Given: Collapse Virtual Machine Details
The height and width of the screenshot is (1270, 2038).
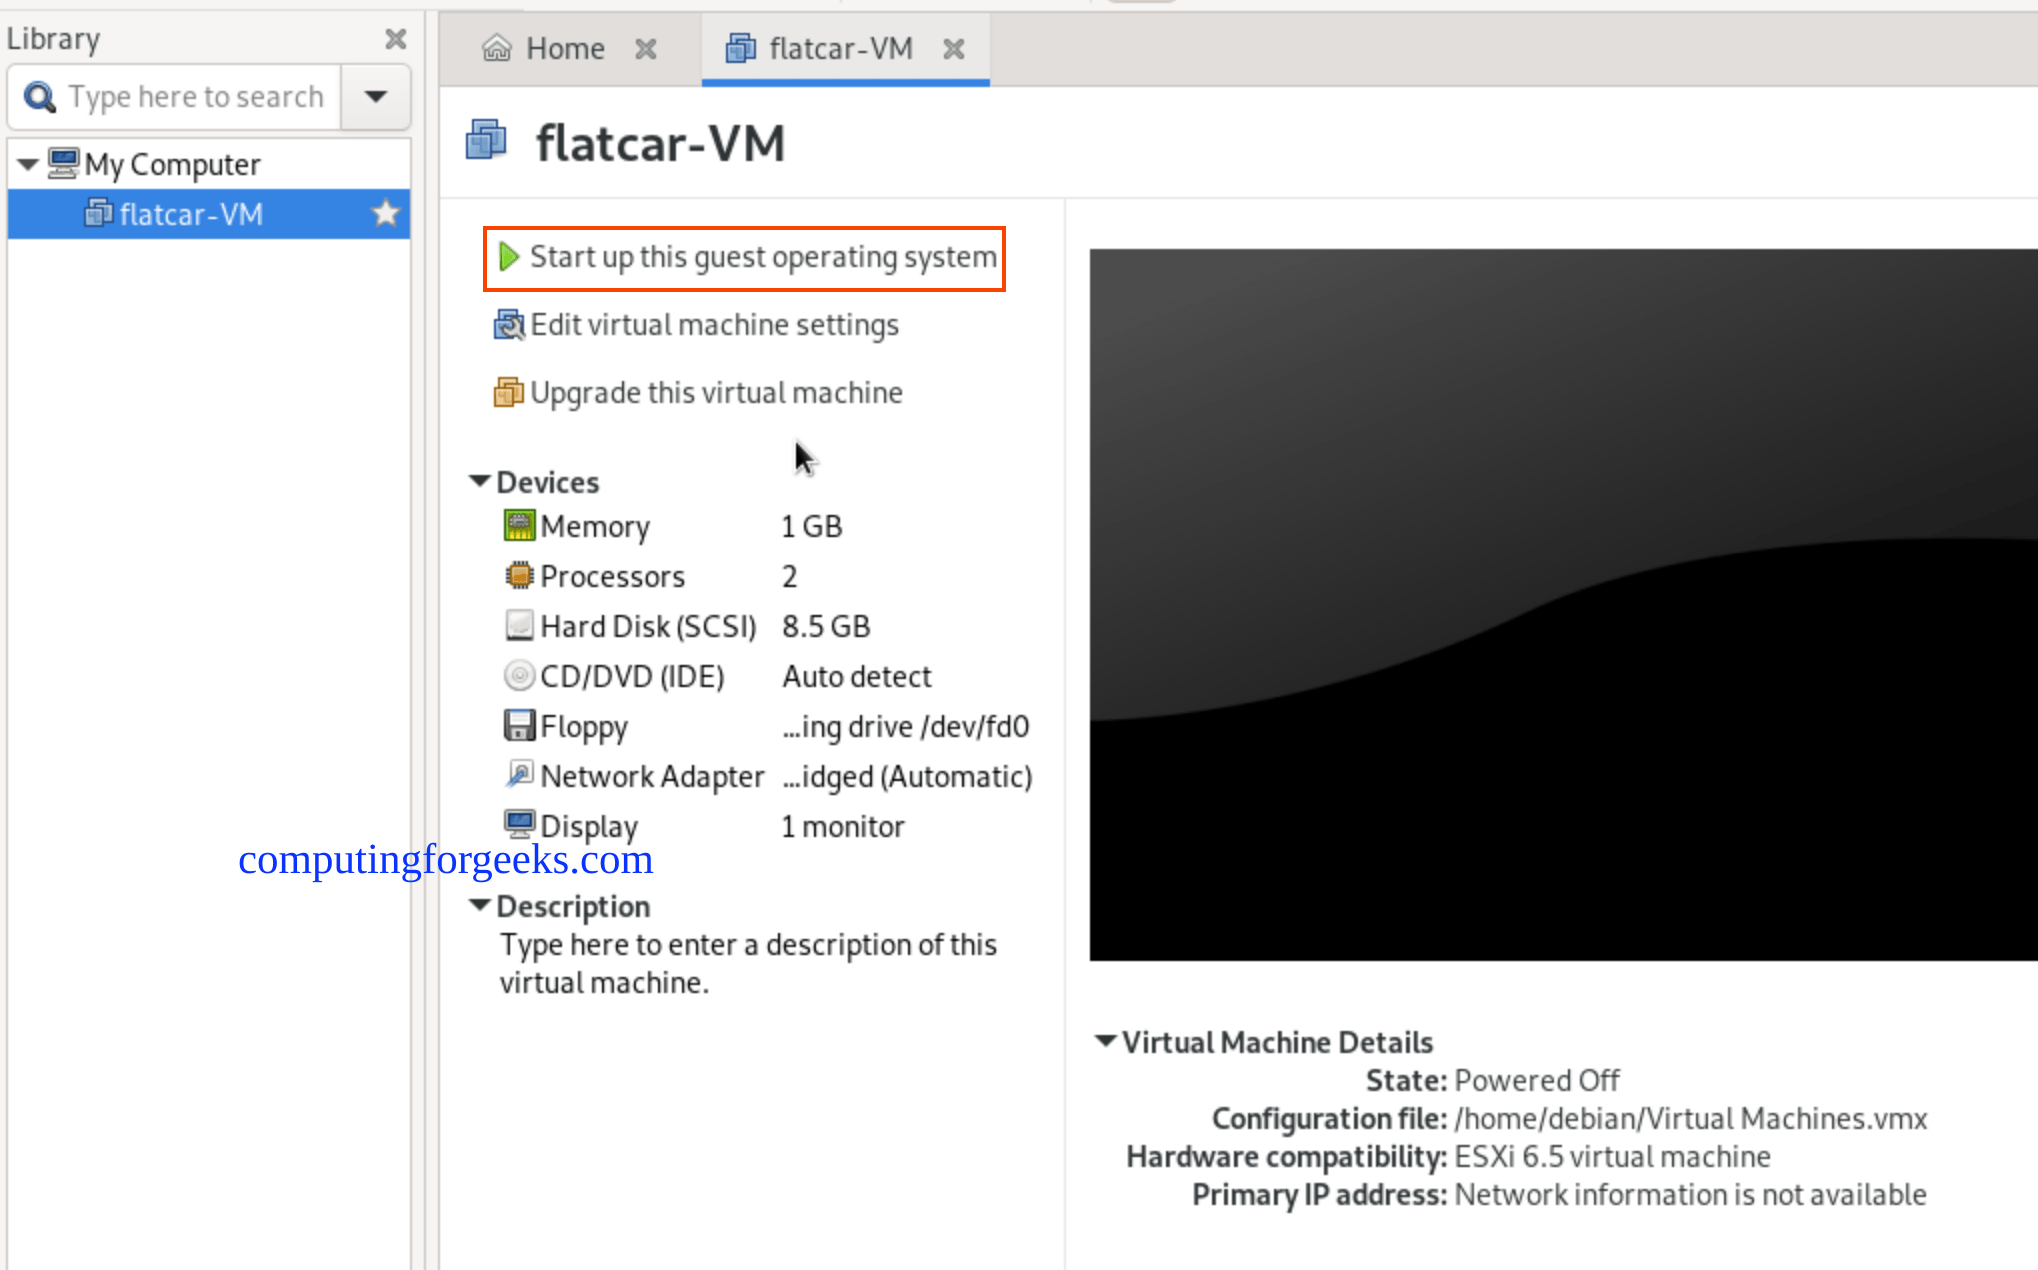Looking at the screenshot, I should pos(1104,1041).
